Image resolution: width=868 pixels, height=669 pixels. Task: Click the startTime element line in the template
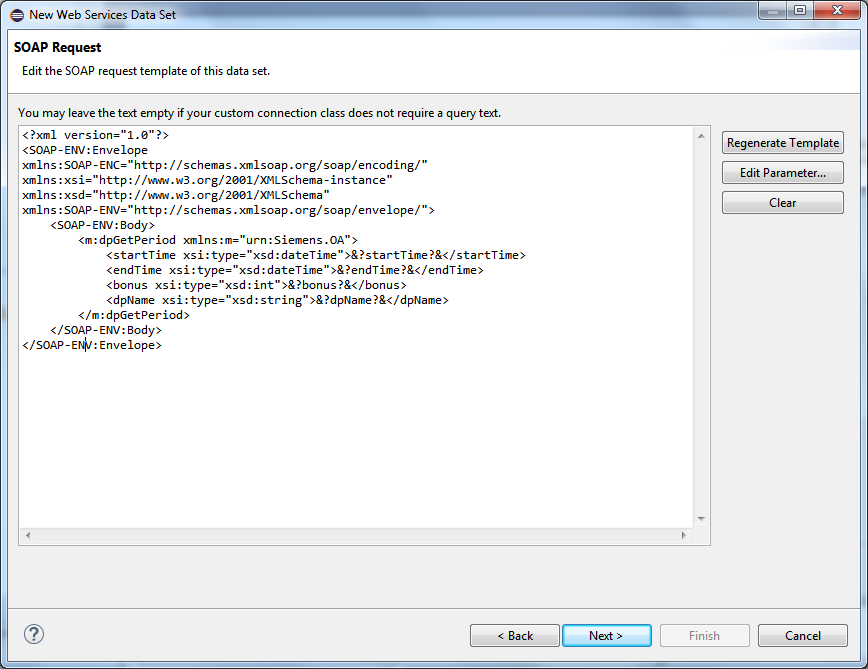pos(315,255)
